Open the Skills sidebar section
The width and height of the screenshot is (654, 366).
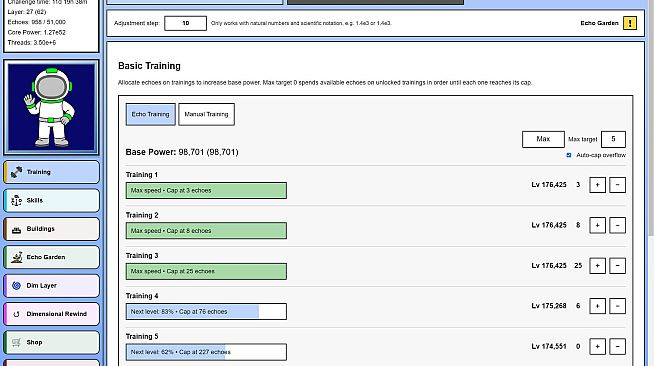52,200
